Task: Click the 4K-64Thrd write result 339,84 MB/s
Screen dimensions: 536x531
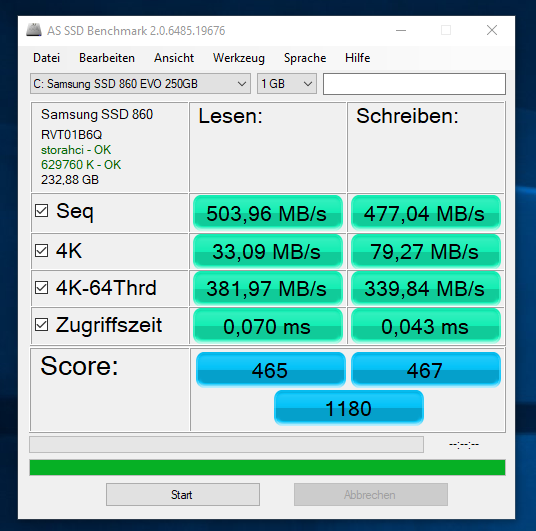Action: 426,288
